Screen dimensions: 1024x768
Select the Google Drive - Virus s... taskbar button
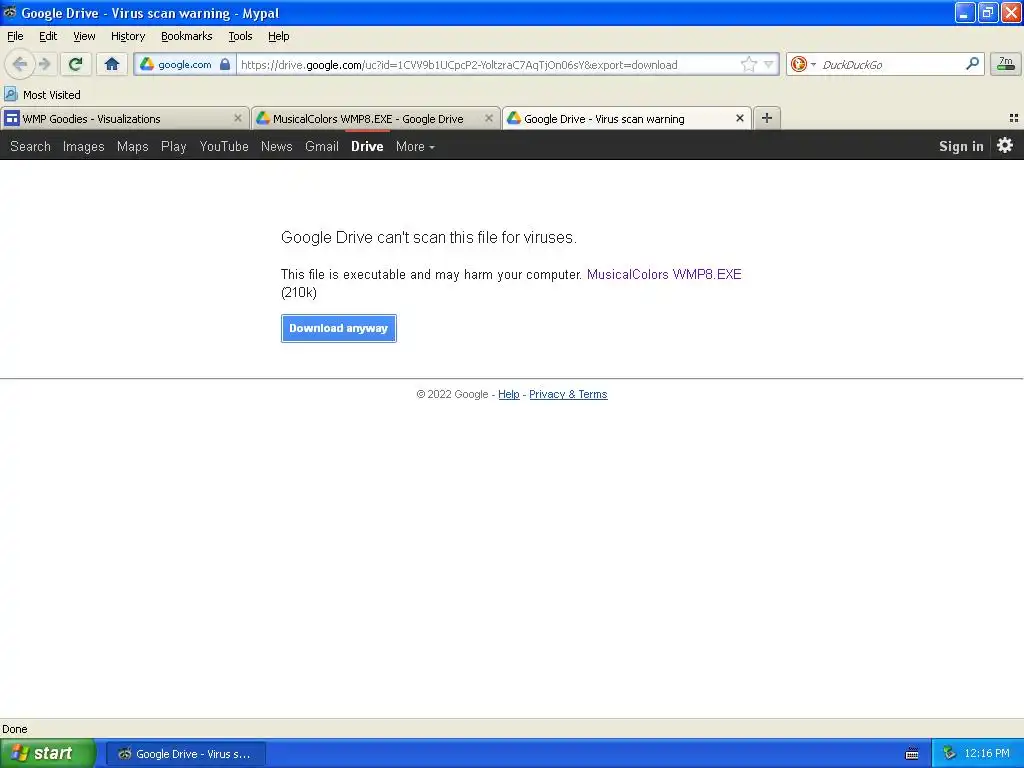(x=185, y=754)
